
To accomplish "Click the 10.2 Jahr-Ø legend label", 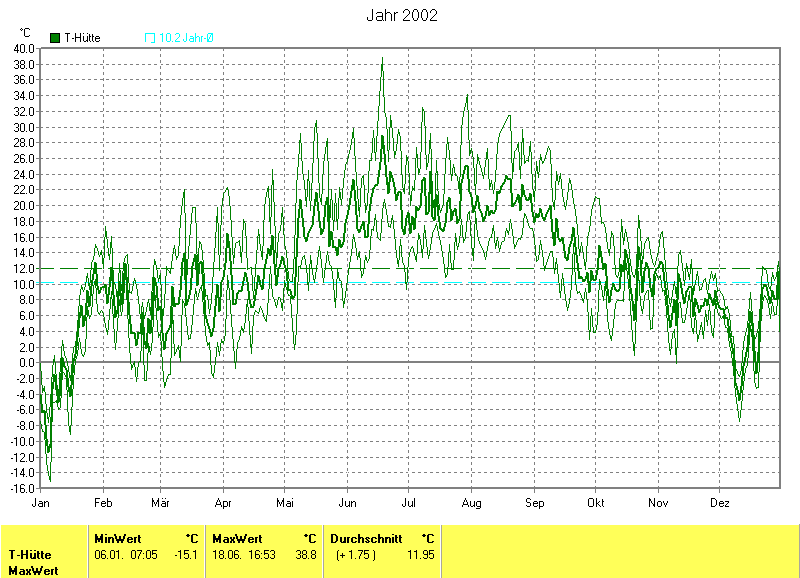I will click(187, 38).
